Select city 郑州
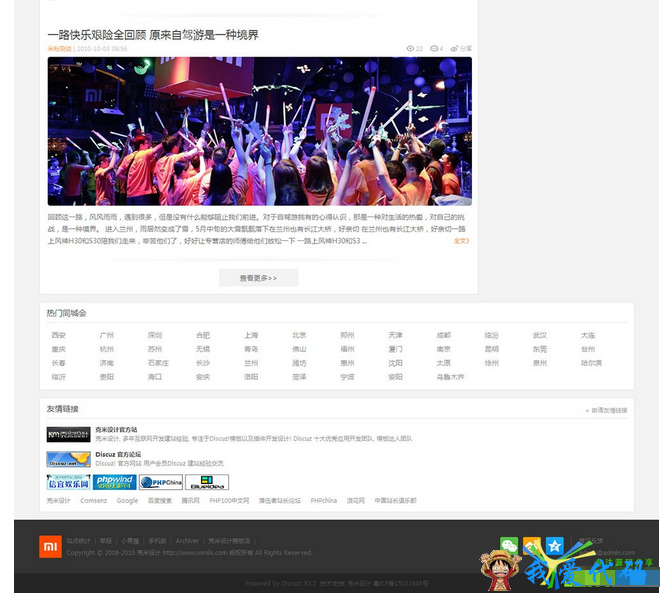This screenshot has width=664, height=596. point(347,335)
